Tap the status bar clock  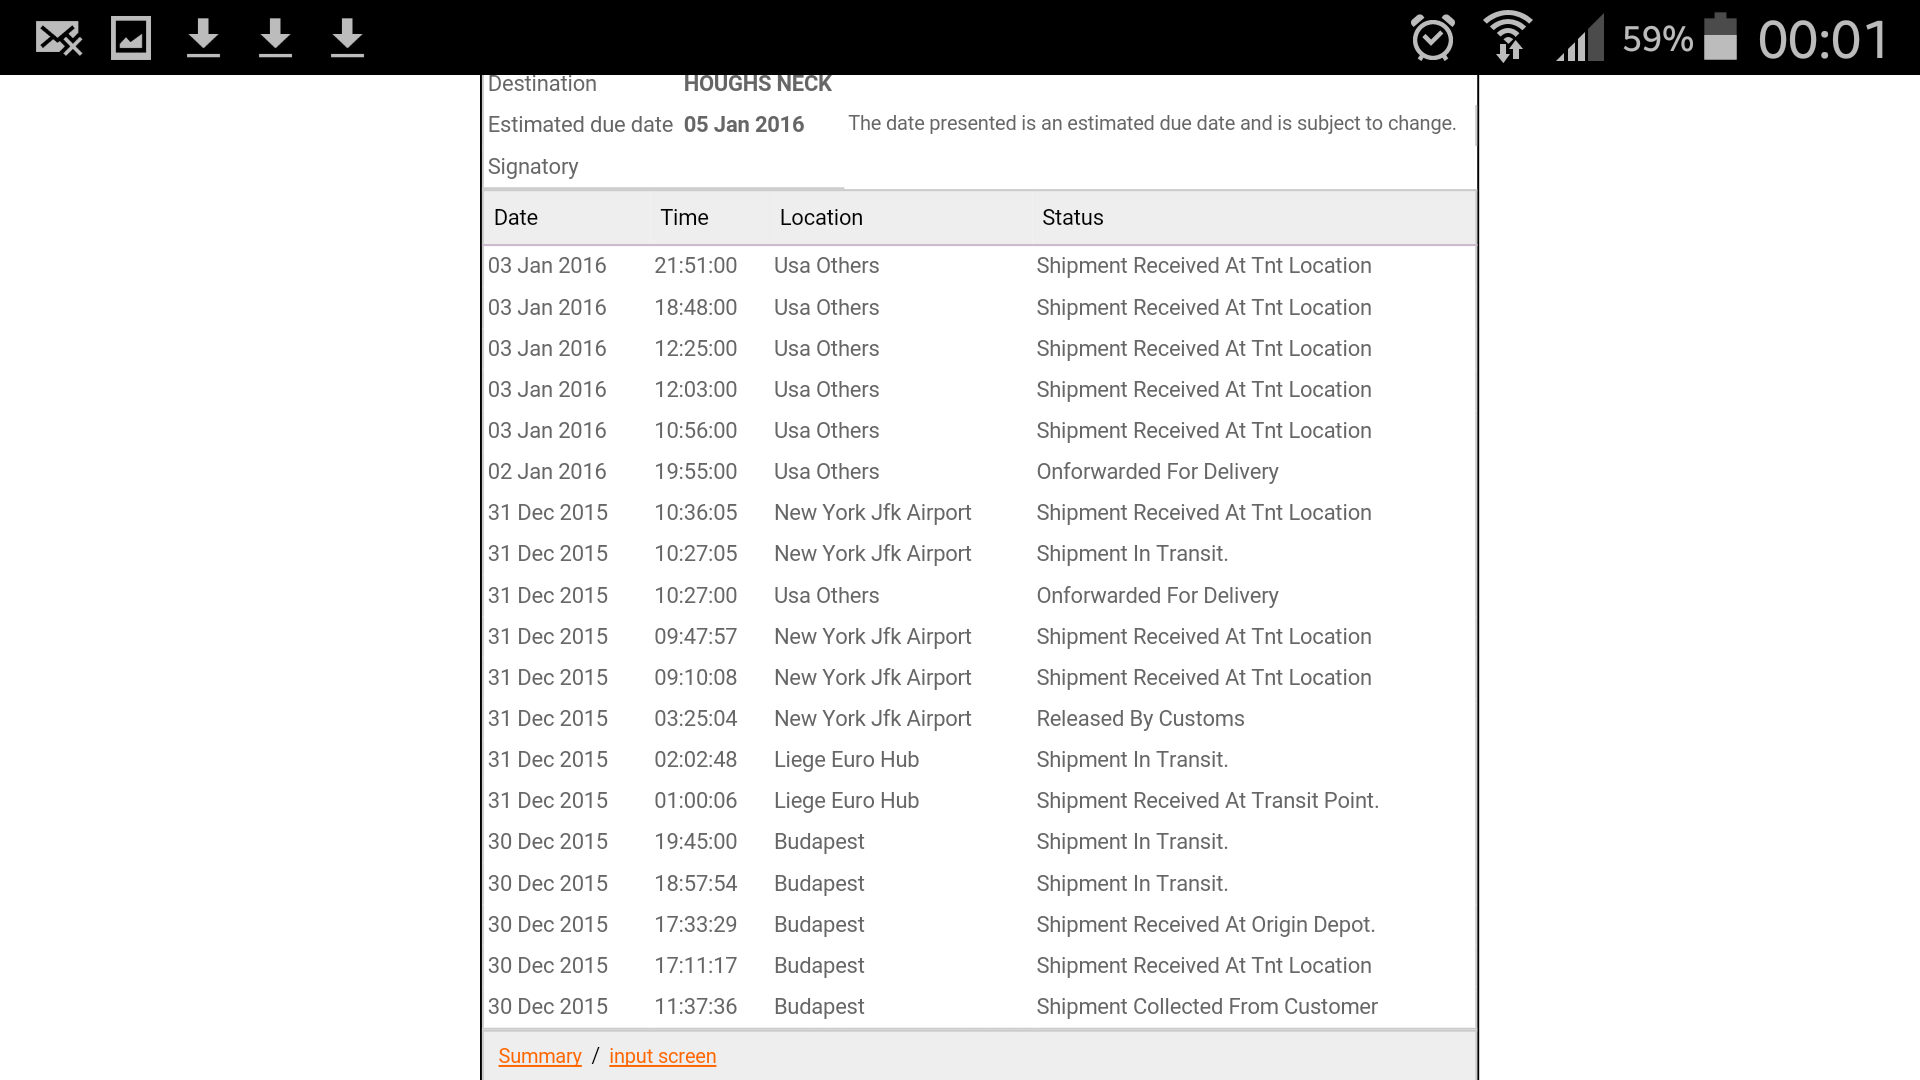coord(1823,40)
